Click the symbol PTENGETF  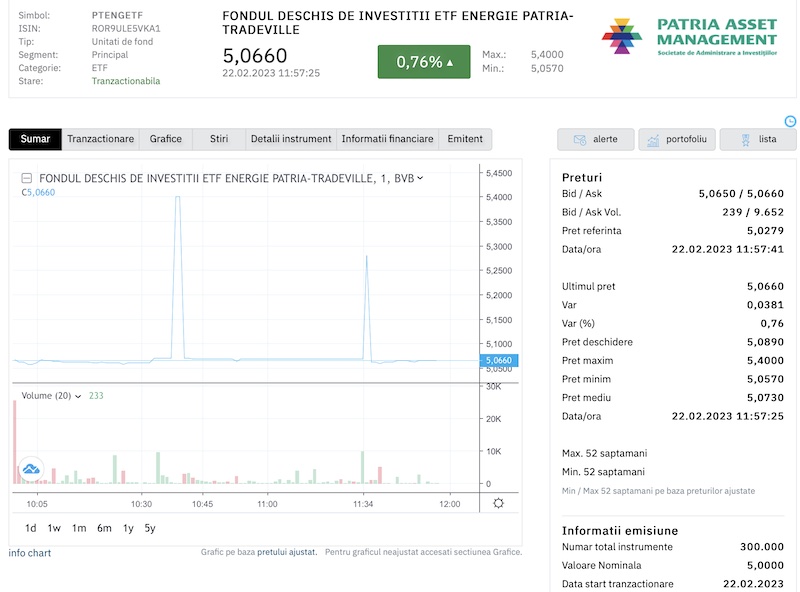117,15
